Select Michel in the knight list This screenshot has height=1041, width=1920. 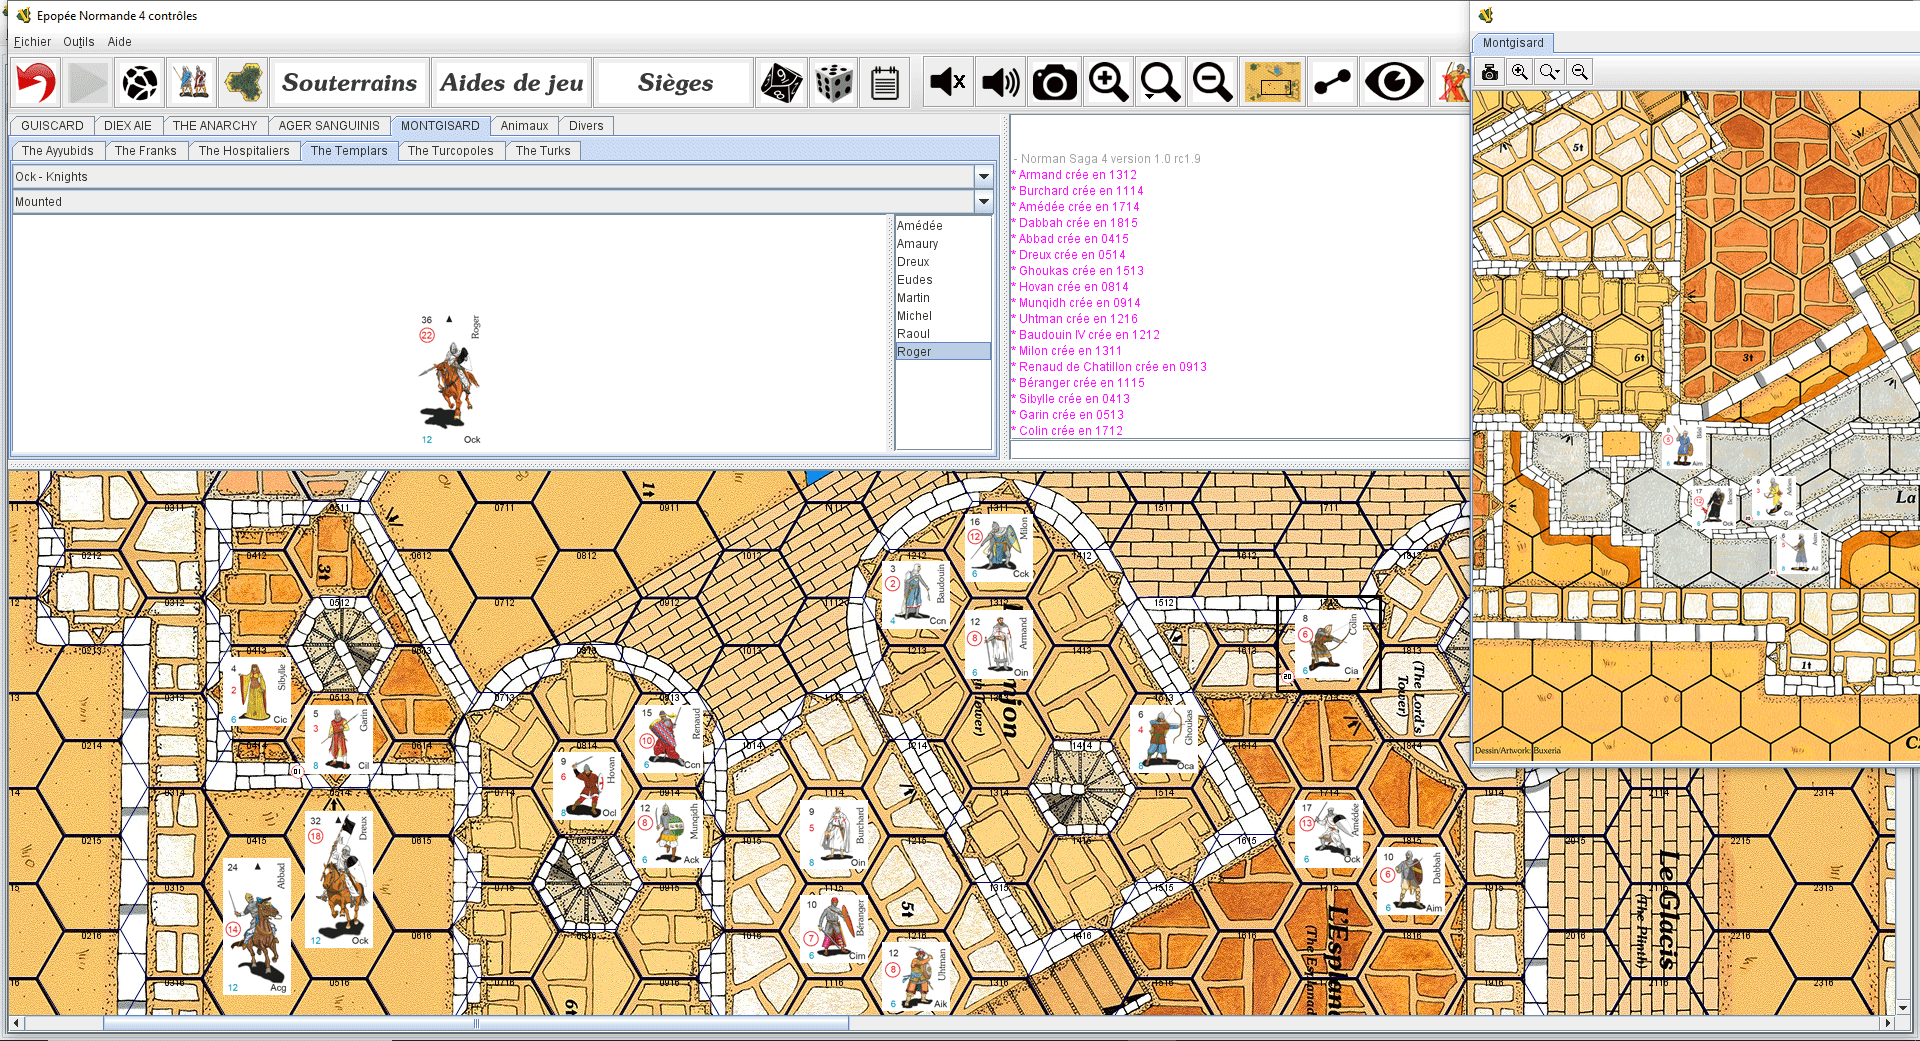[x=942, y=316]
